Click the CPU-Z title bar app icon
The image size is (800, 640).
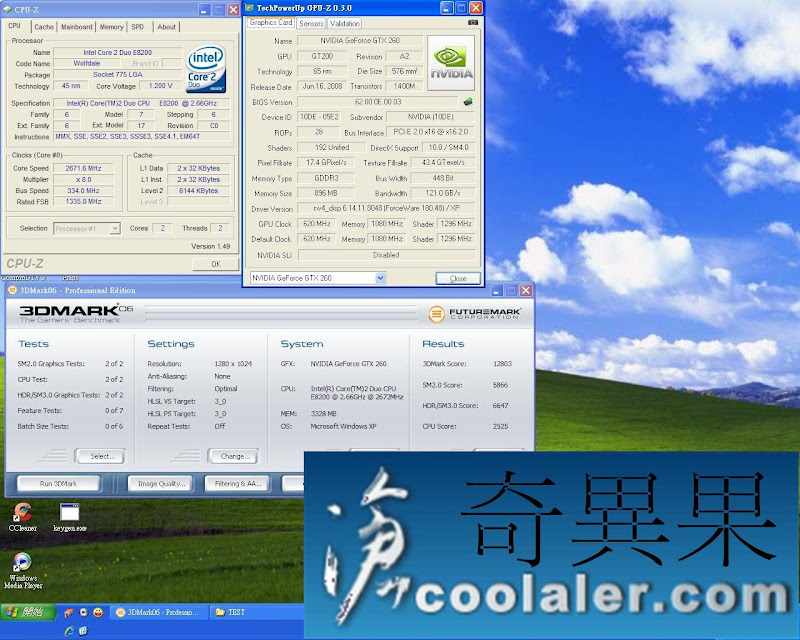coord(7,9)
